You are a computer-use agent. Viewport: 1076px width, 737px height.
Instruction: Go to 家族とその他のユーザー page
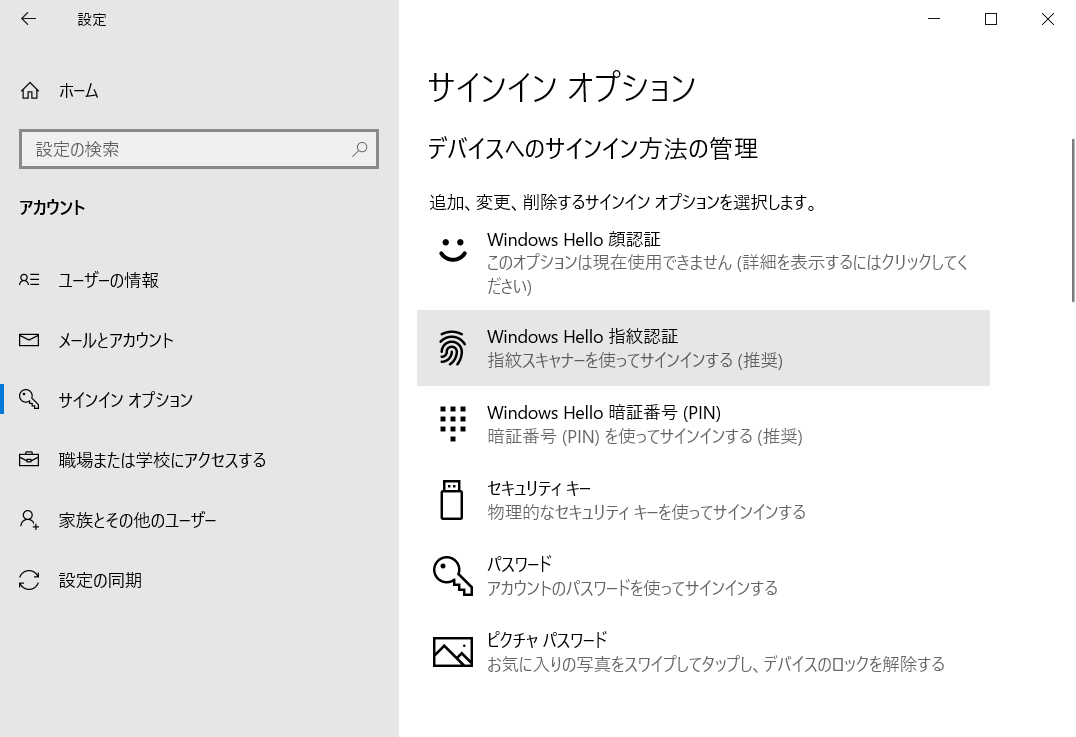(x=137, y=521)
